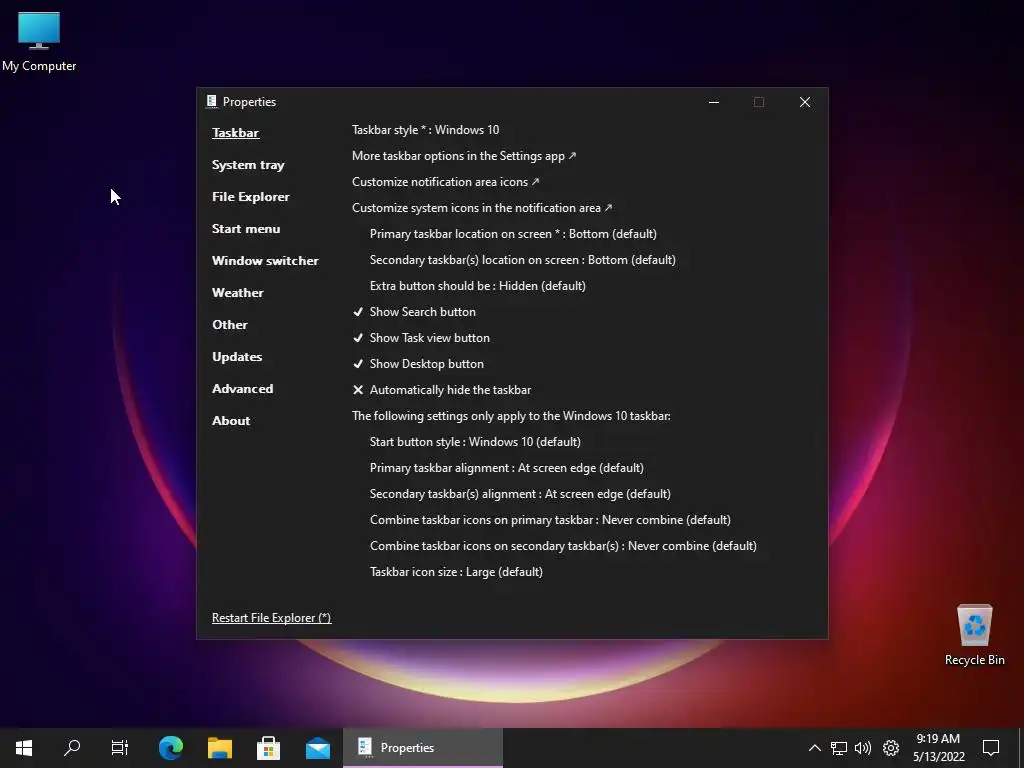Image resolution: width=1024 pixels, height=768 pixels.
Task: Open the Advanced section
Action: tap(242, 389)
